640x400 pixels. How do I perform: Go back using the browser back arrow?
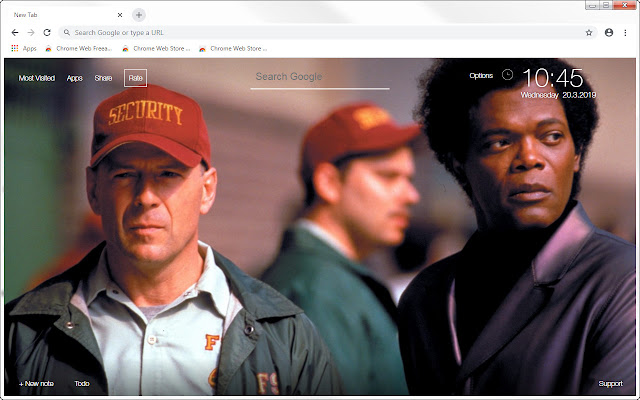coord(15,33)
